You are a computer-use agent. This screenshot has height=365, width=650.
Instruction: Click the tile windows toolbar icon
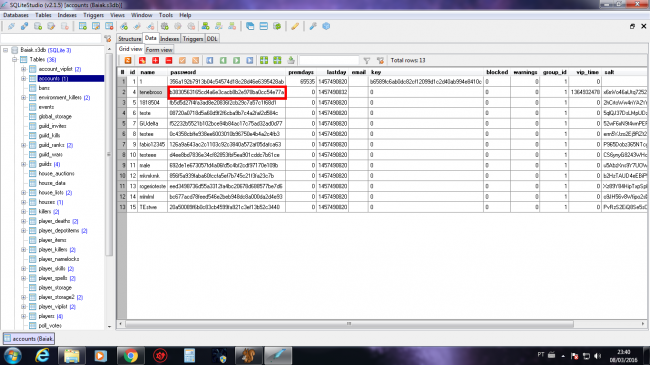(263, 26)
